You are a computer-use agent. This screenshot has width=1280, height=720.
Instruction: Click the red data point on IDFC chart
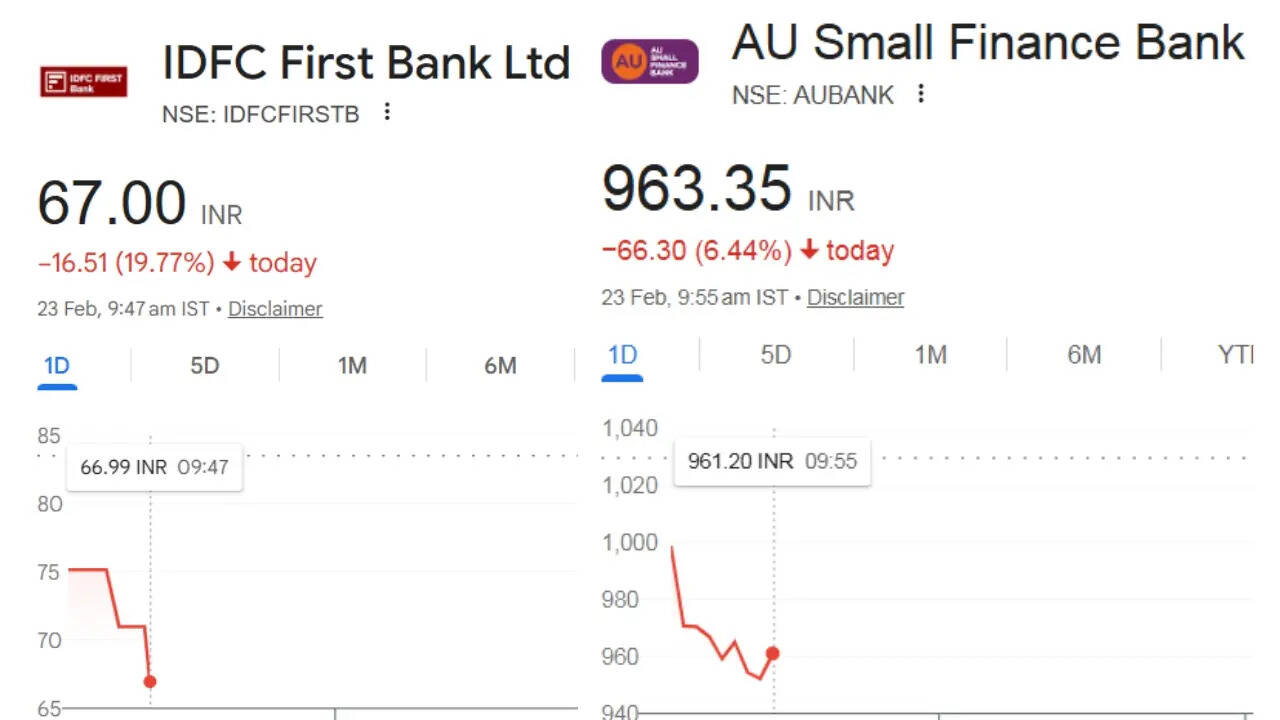150,682
